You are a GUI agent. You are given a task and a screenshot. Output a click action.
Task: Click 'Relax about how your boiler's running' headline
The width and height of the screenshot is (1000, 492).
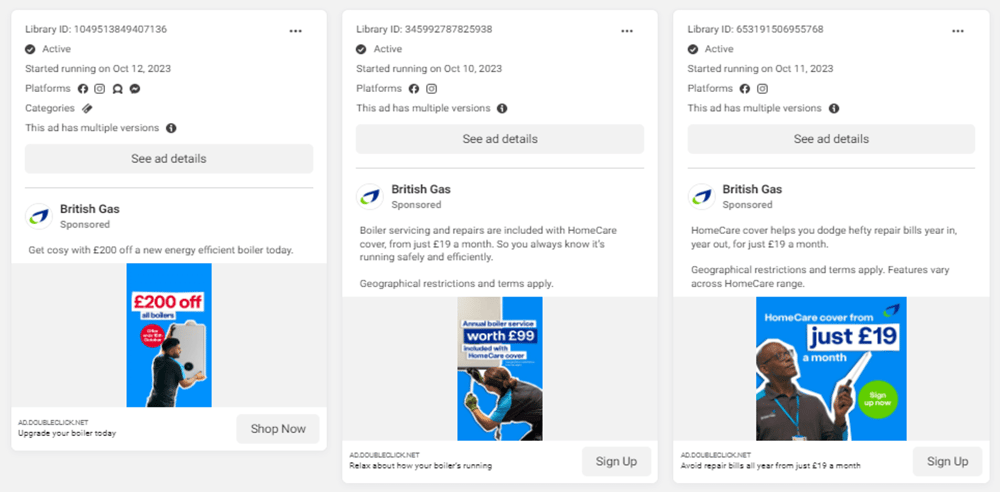(x=420, y=466)
